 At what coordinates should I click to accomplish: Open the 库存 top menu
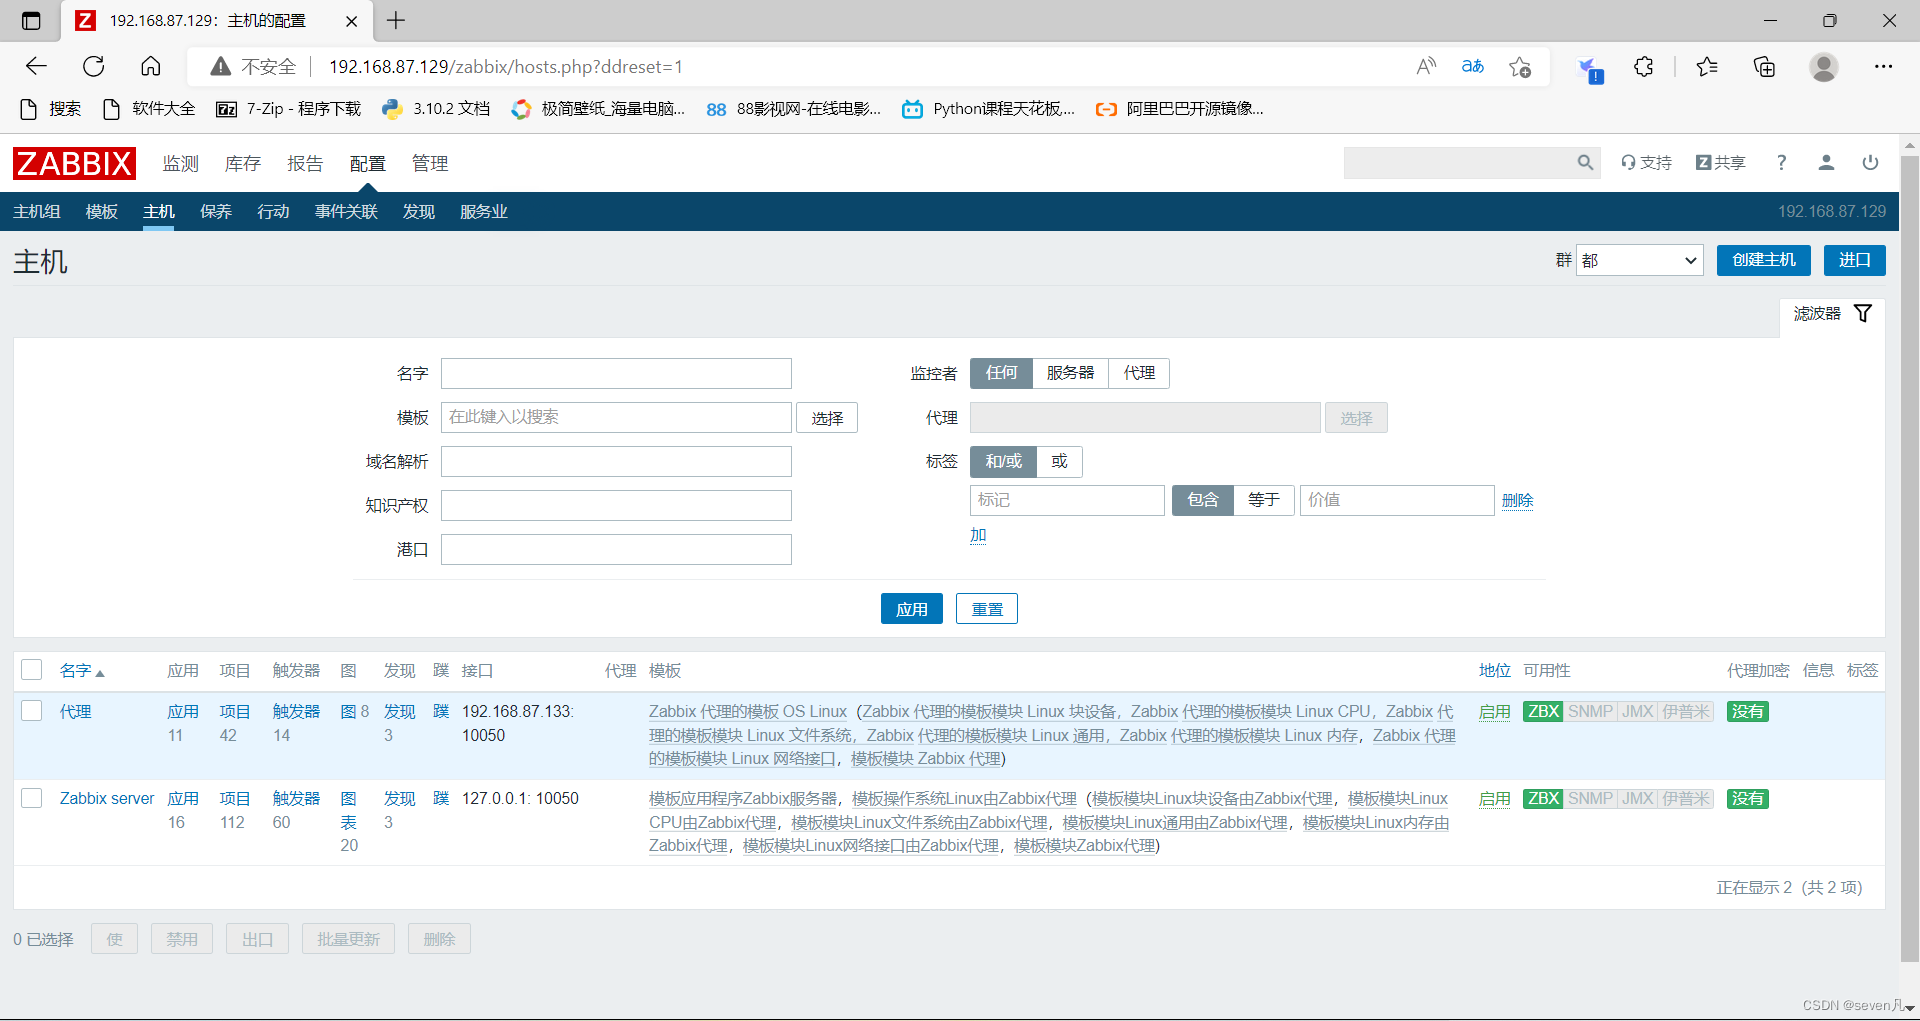243,164
